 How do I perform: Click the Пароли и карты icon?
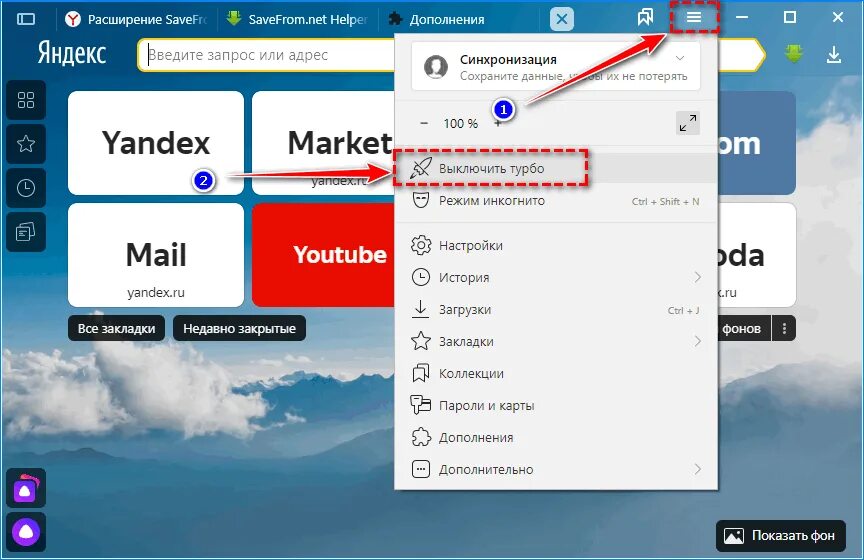(x=420, y=405)
